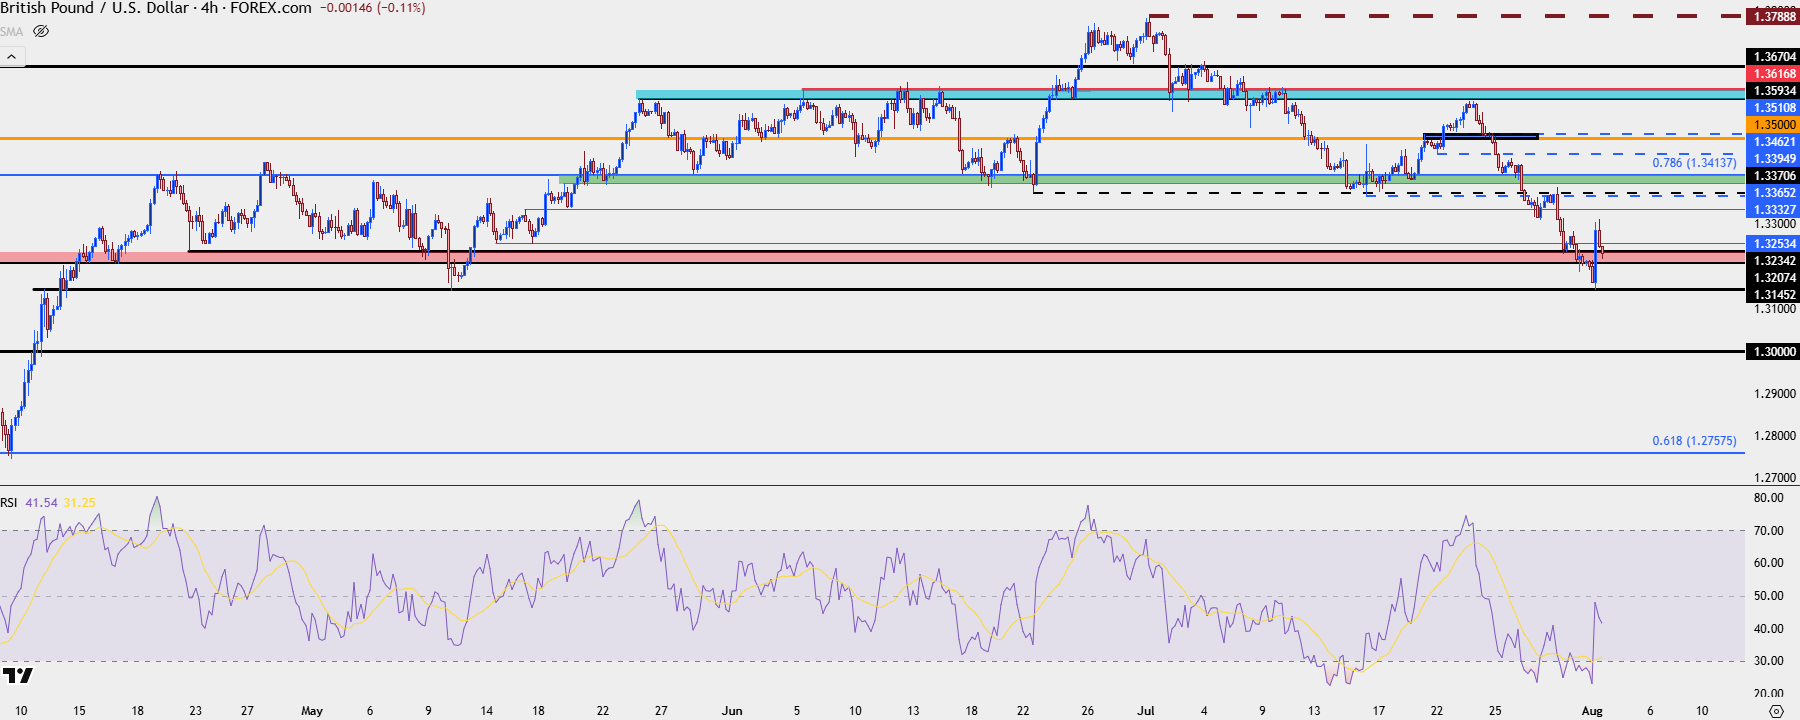Select the 0.618 (1.27575) Fibonacci label

1694,441
